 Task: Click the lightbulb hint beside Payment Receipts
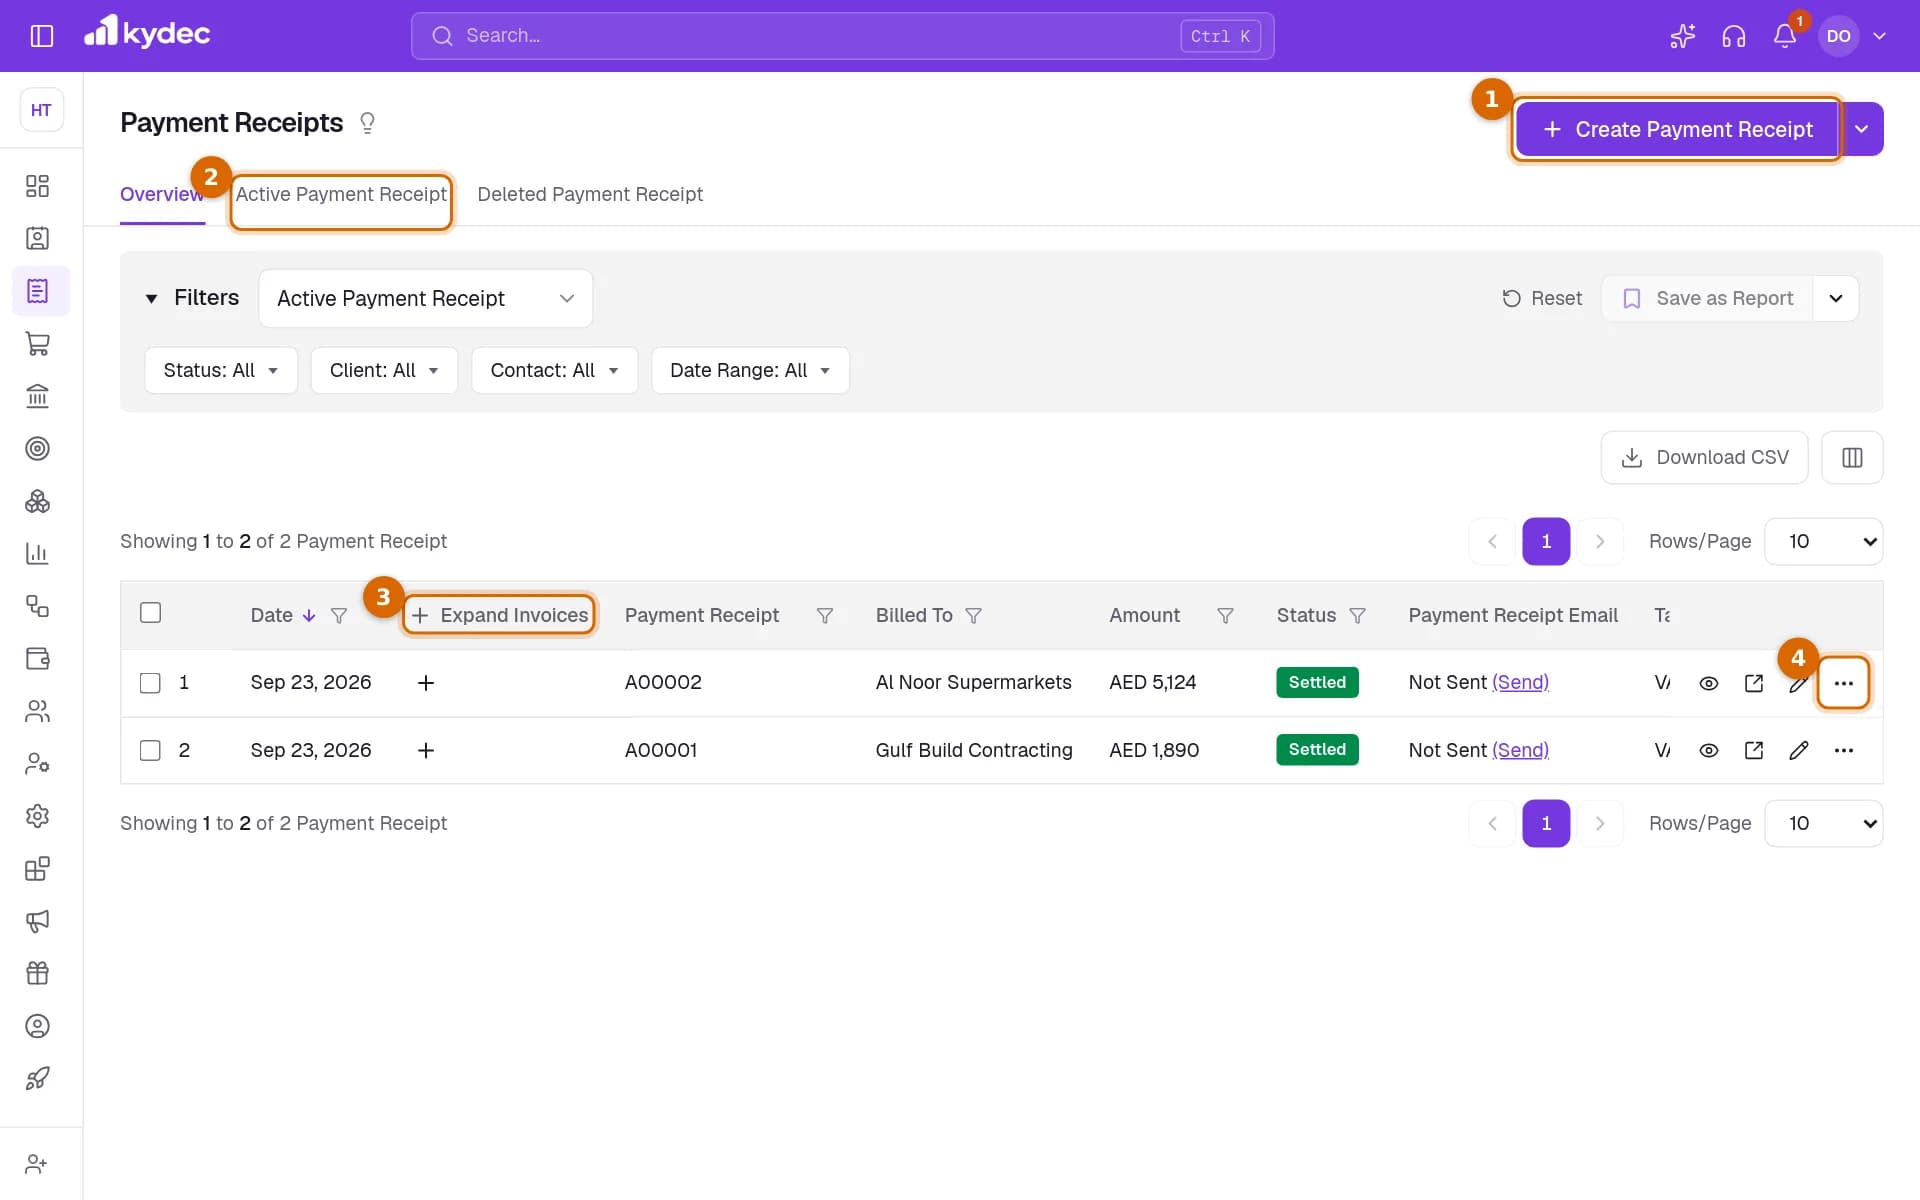(367, 123)
